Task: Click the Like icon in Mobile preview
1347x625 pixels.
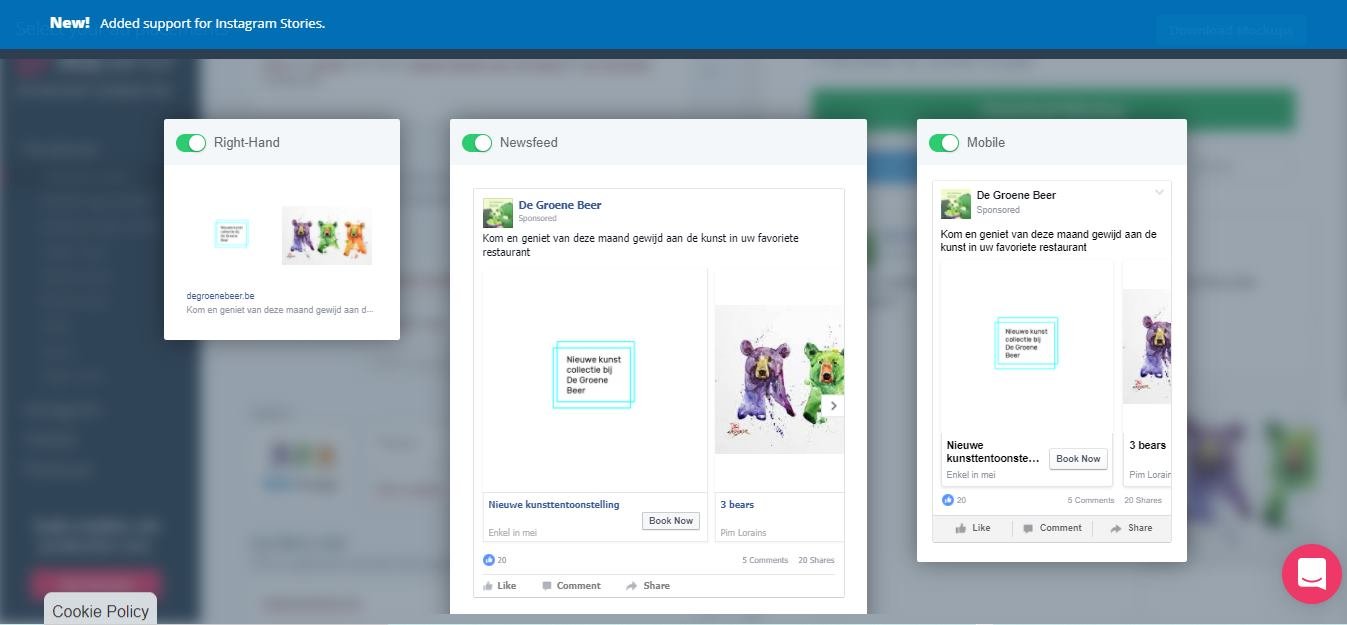Action: pyautogui.click(x=961, y=528)
